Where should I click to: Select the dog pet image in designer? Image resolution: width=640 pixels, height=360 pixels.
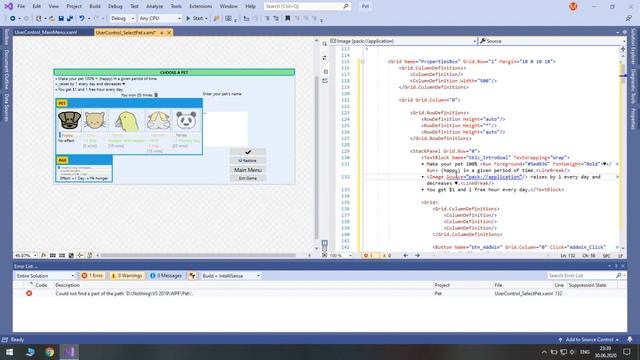click(69, 121)
